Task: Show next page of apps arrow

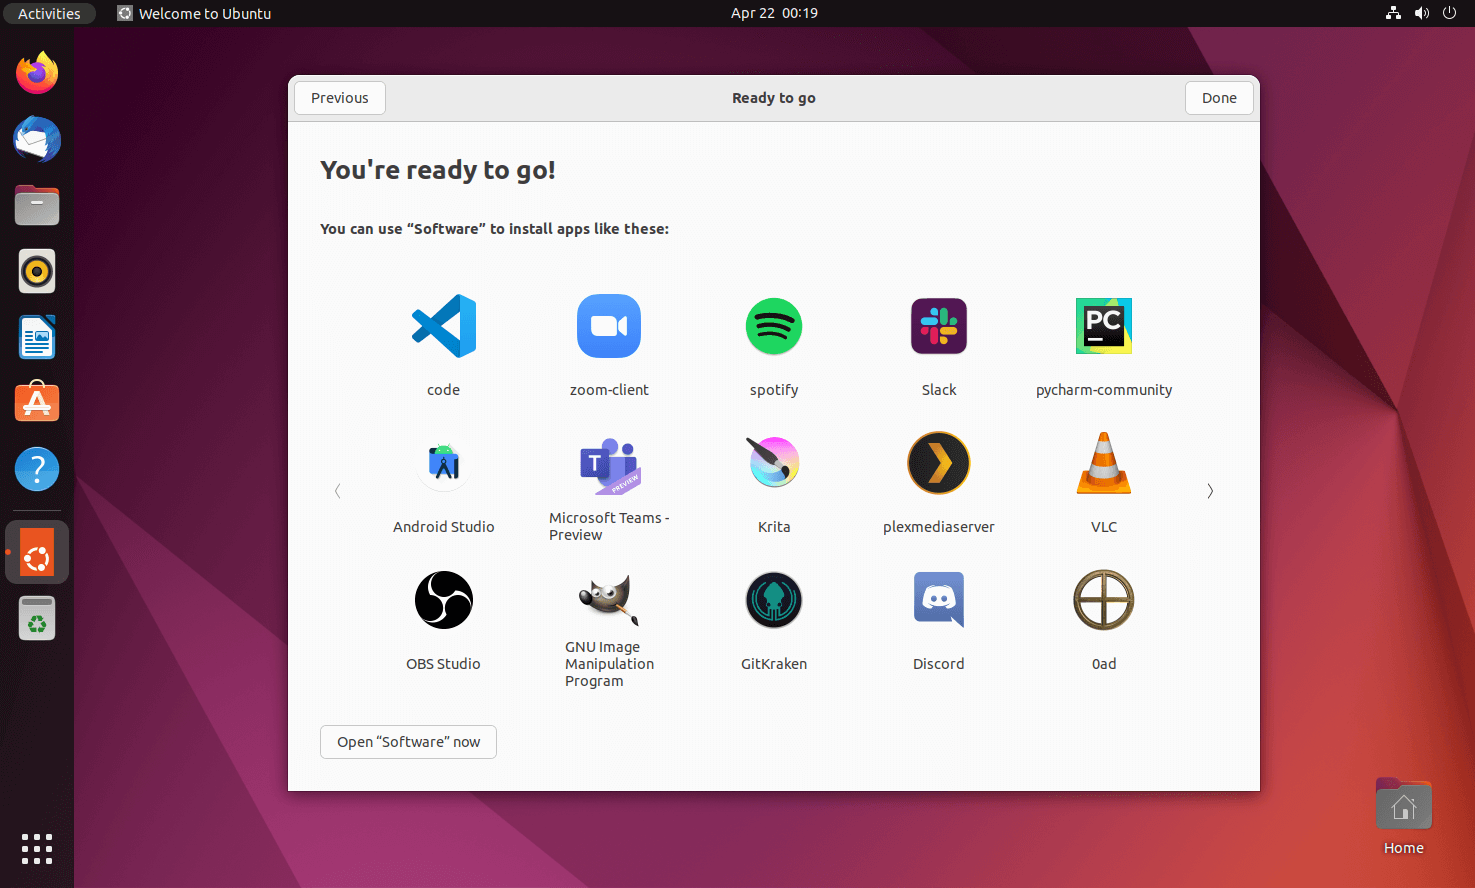Action: pyautogui.click(x=1210, y=491)
